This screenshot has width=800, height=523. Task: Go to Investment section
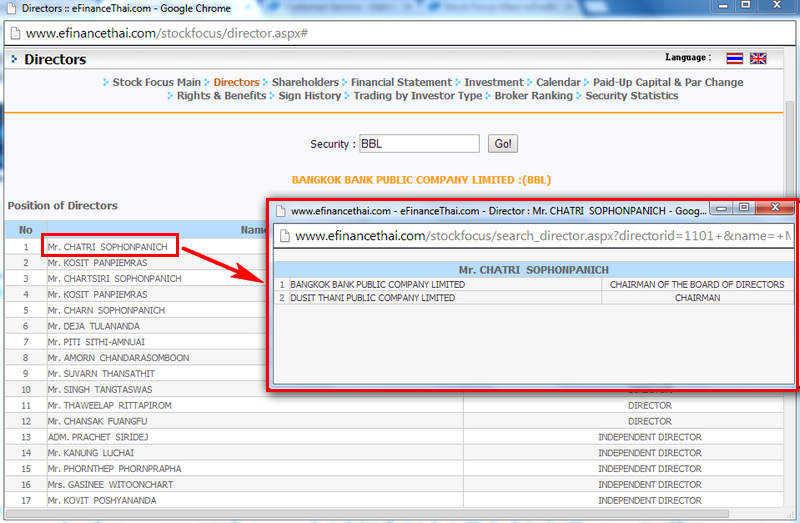click(x=494, y=82)
